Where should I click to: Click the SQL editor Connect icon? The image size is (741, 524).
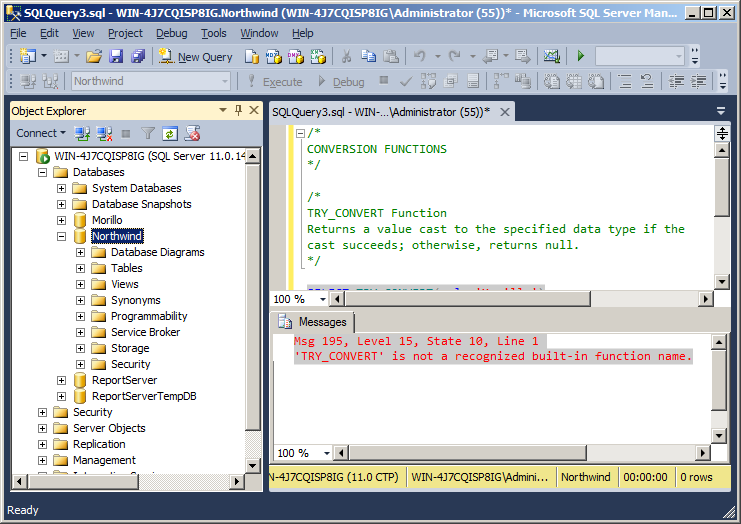(28, 81)
